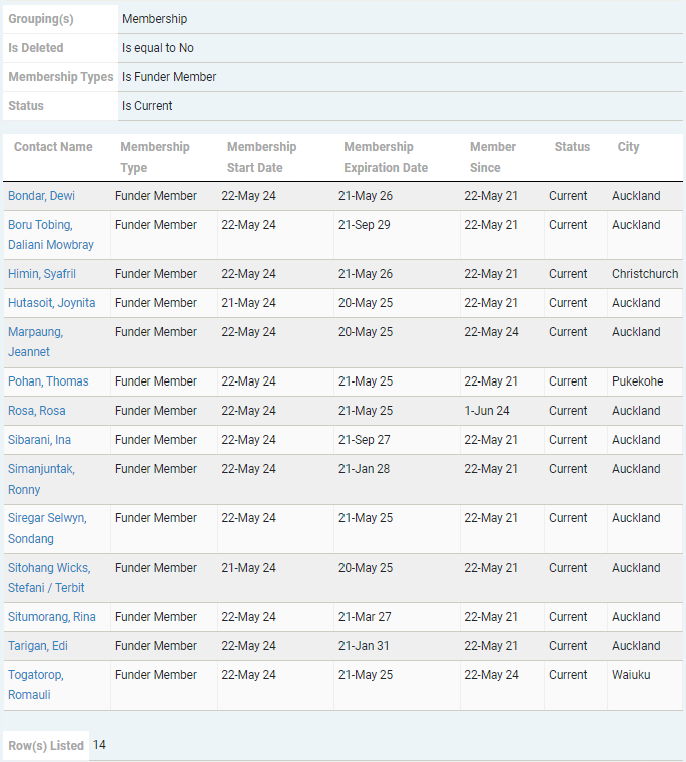The image size is (686, 762).
Task: Open the Bondar, Dewi contact link
Action: [41, 196]
